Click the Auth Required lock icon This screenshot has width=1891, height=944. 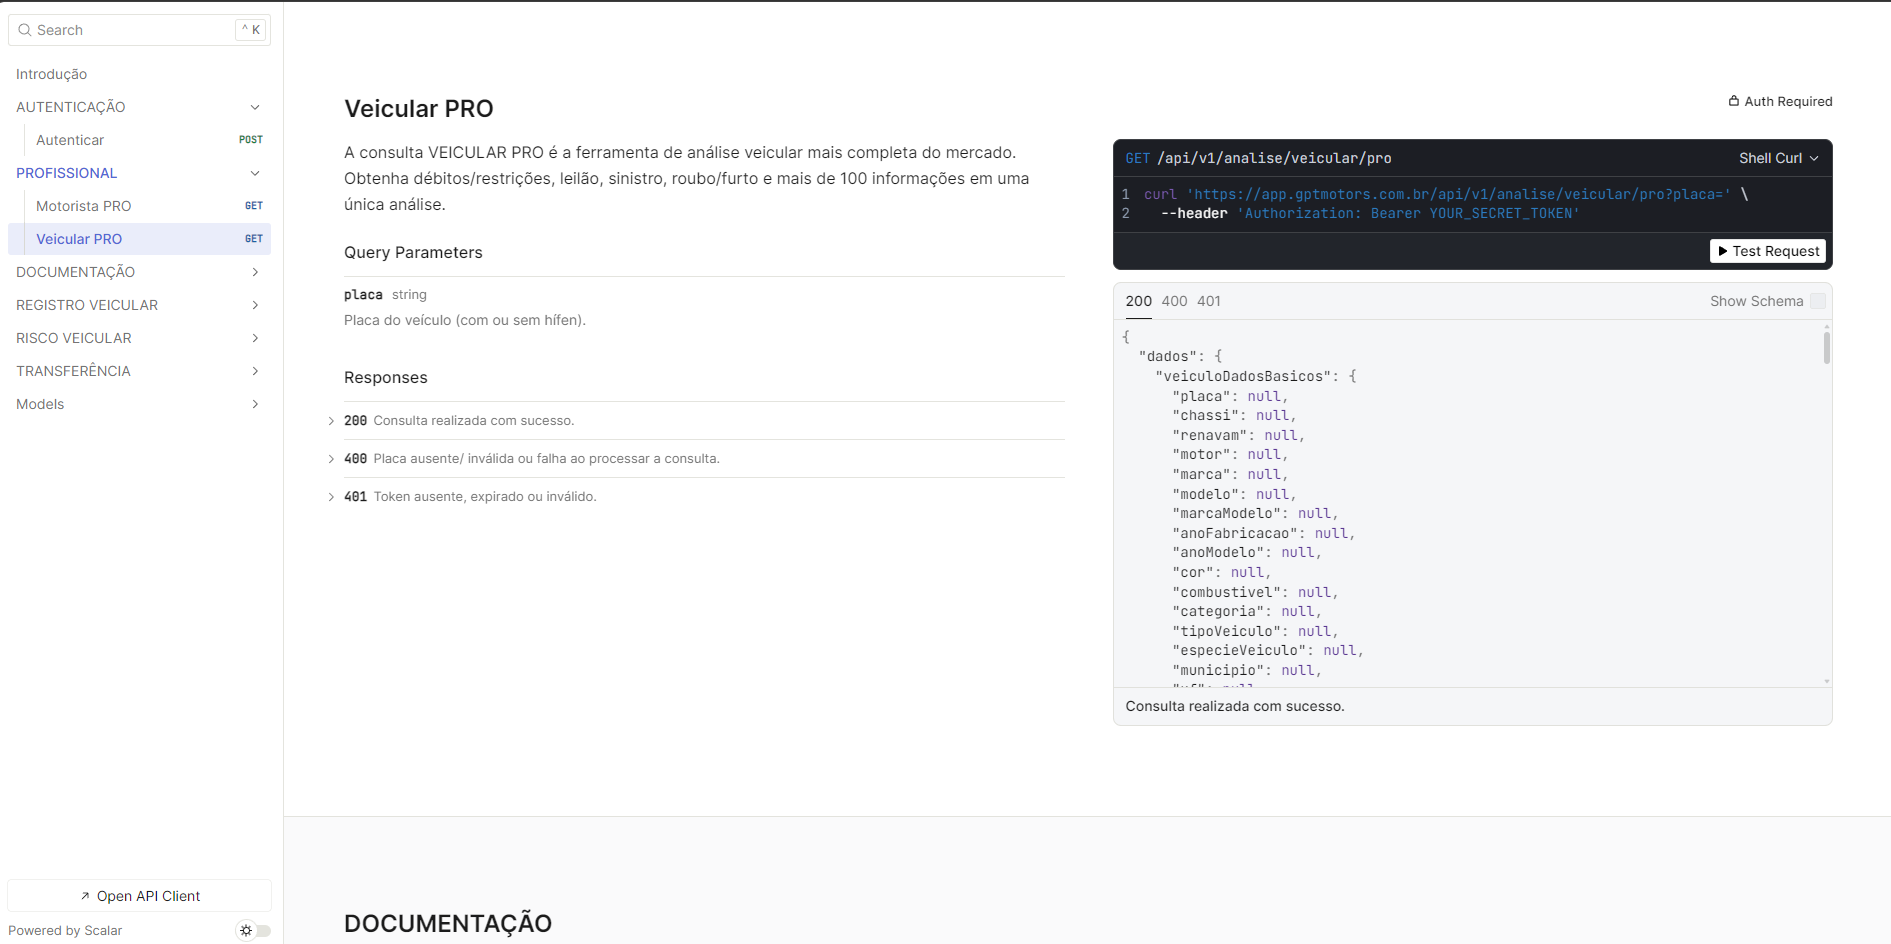(x=1734, y=101)
